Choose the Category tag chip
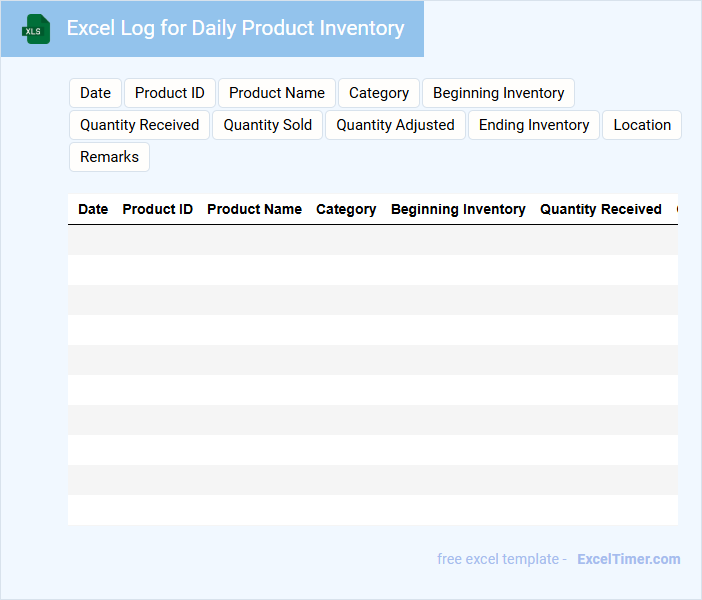Image resolution: width=702 pixels, height=600 pixels. (379, 93)
